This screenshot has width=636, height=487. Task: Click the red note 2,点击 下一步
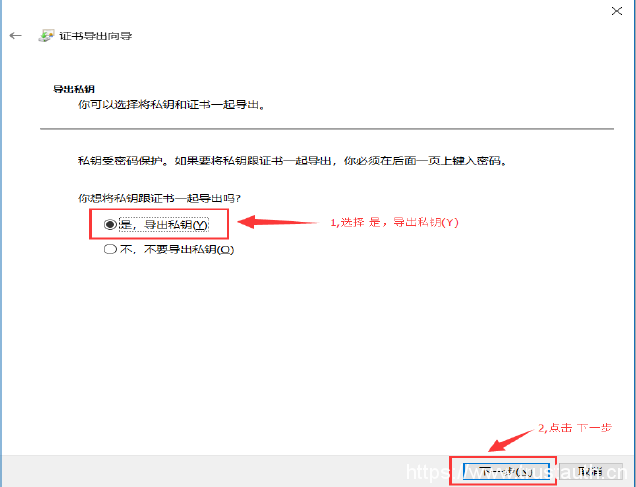pyautogui.click(x=575, y=428)
